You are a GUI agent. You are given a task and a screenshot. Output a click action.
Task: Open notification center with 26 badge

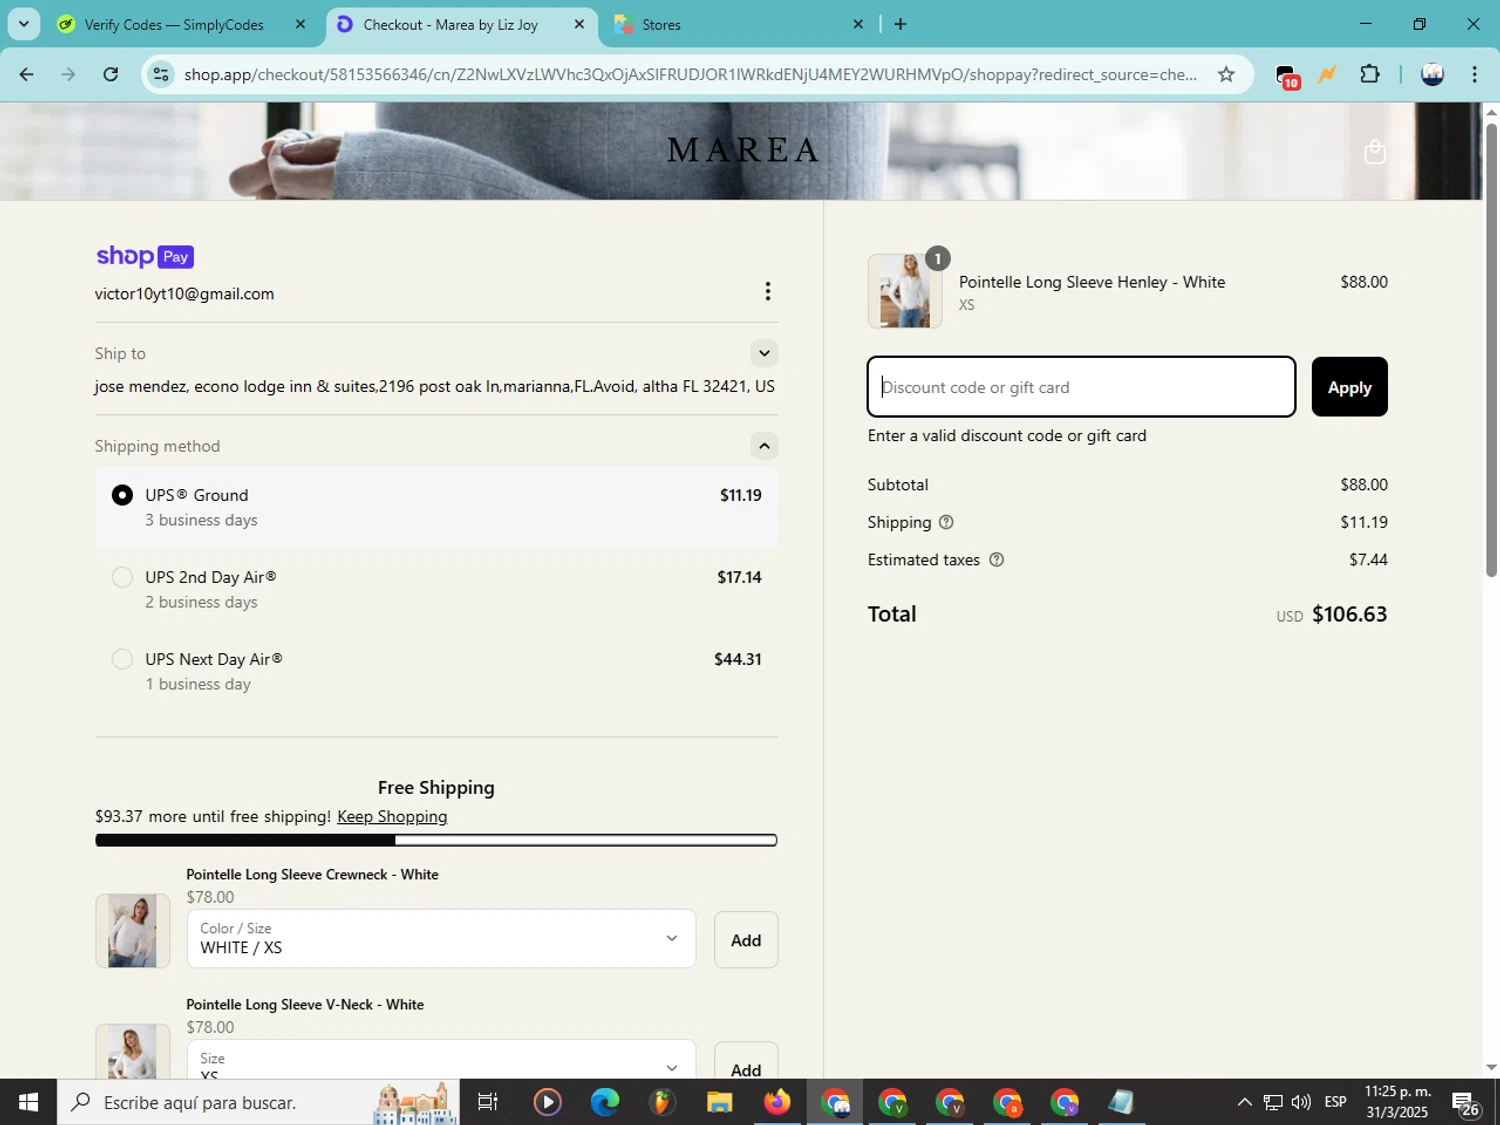click(x=1466, y=1103)
